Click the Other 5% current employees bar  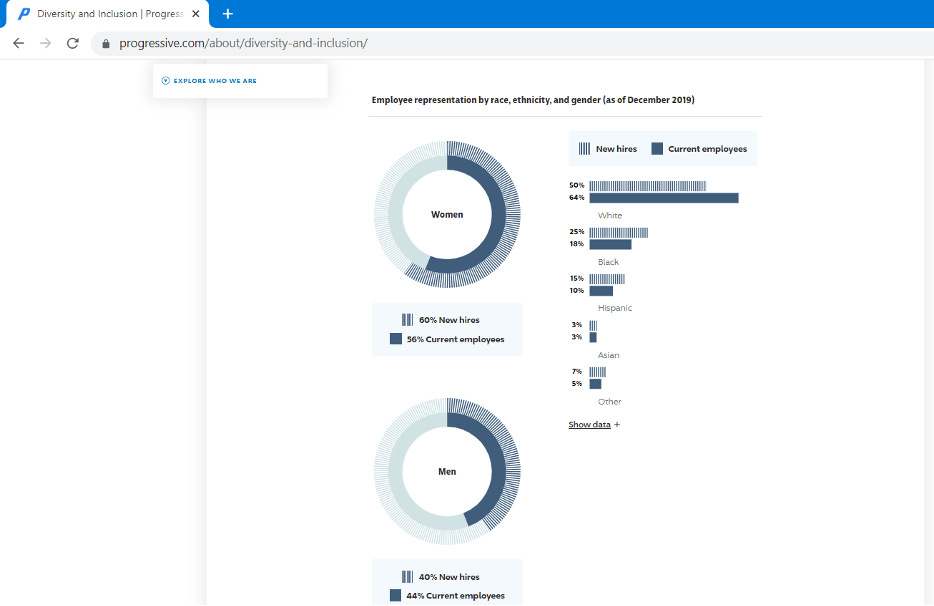point(595,384)
